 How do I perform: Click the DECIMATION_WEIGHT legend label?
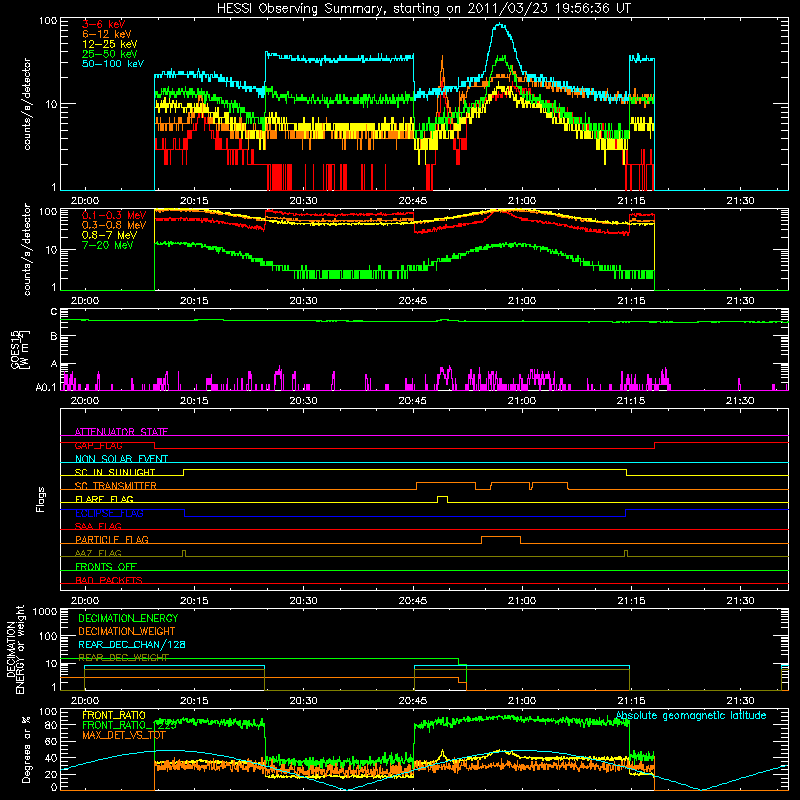tap(127, 631)
